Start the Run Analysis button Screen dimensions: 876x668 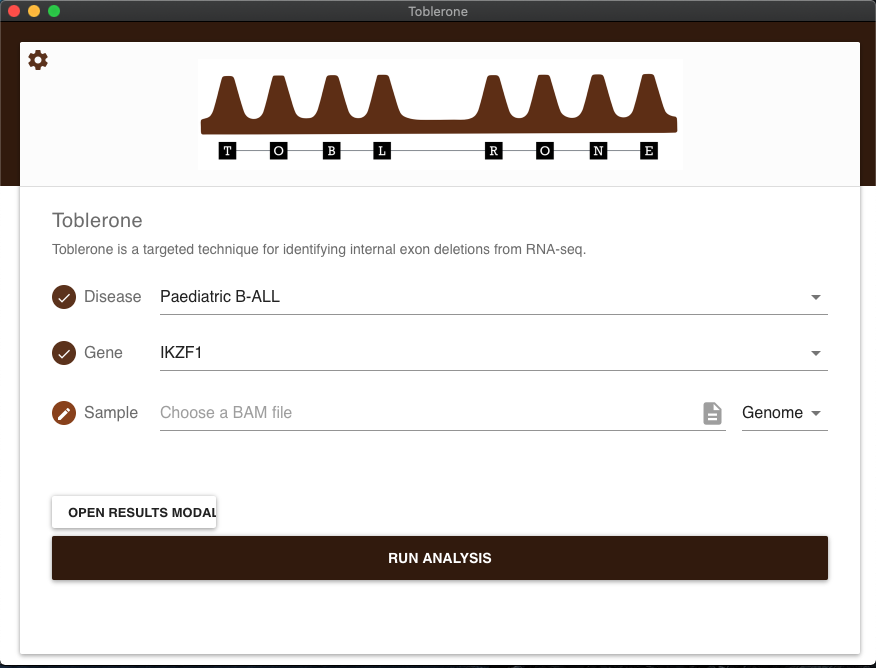coord(440,558)
